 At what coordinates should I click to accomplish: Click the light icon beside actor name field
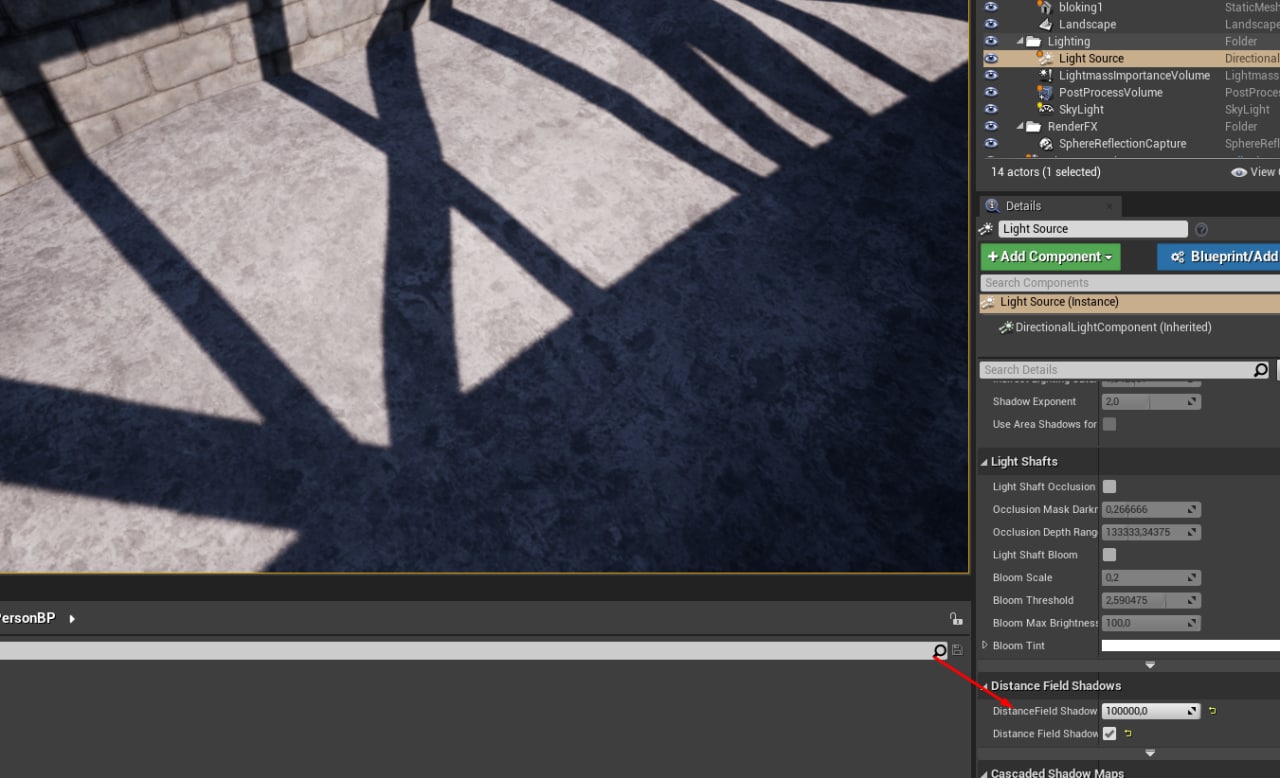[x=988, y=229]
